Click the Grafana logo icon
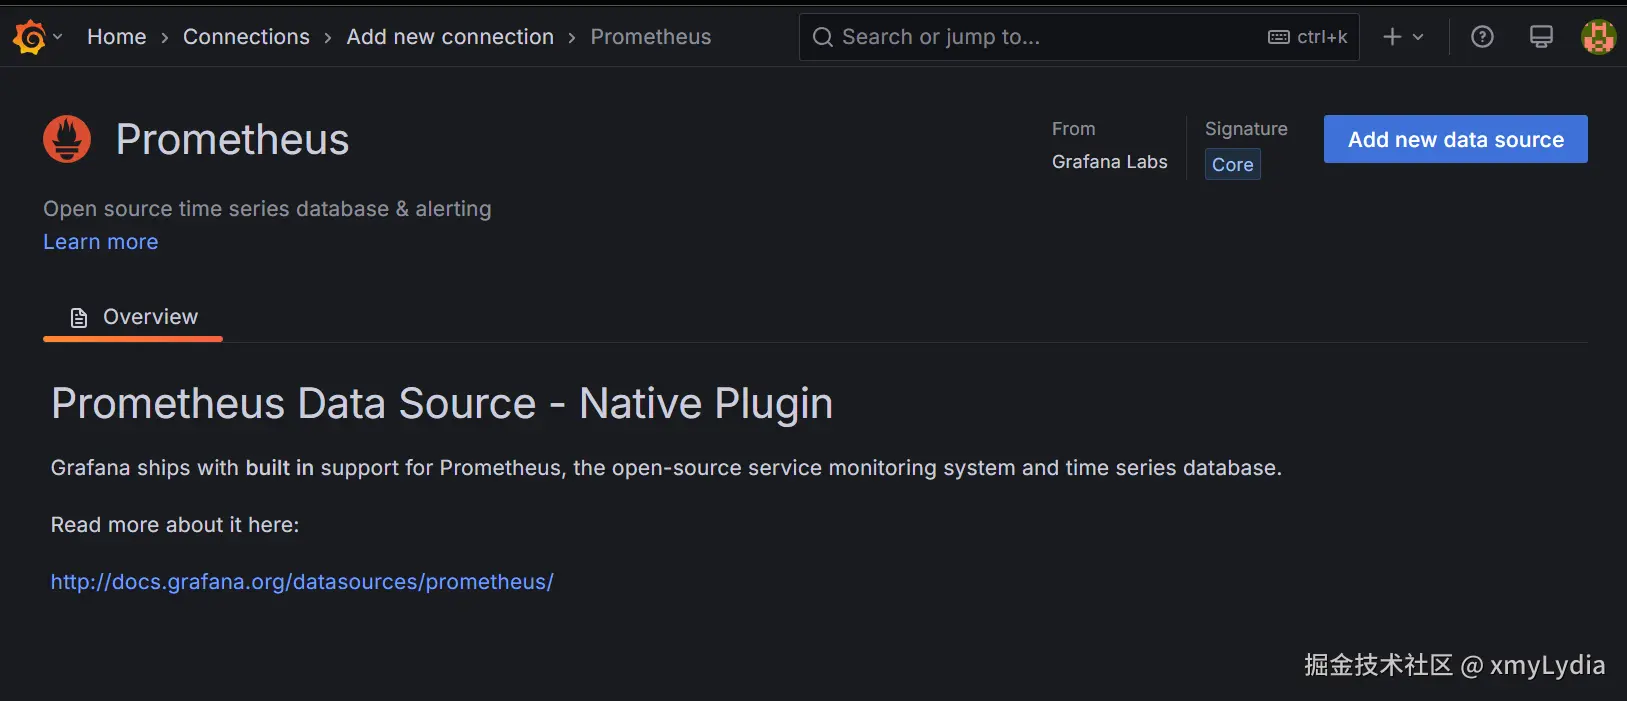 pyautogui.click(x=30, y=37)
